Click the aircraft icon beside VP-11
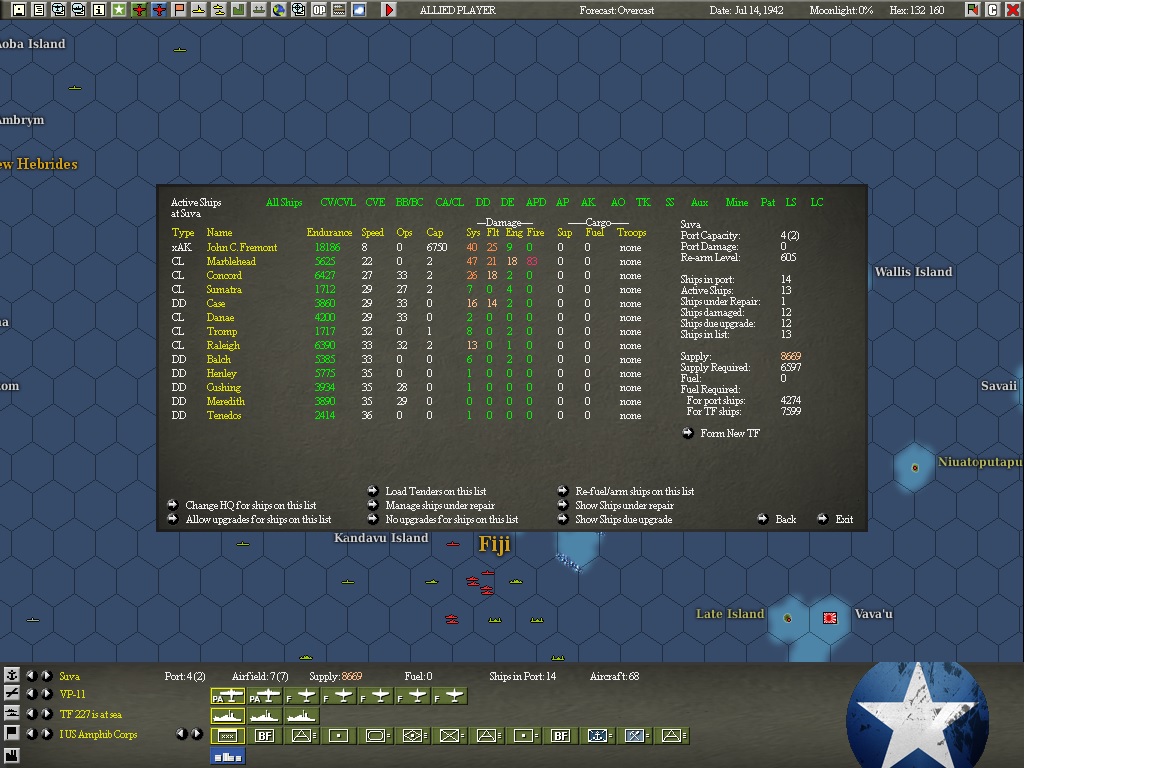This screenshot has width=1152, height=768. [12, 693]
